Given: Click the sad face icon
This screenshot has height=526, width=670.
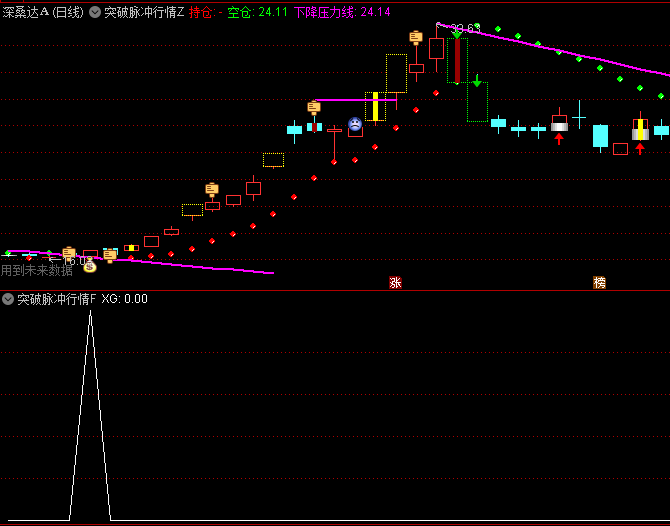Looking at the screenshot, I should pyautogui.click(x=355, y=124).
